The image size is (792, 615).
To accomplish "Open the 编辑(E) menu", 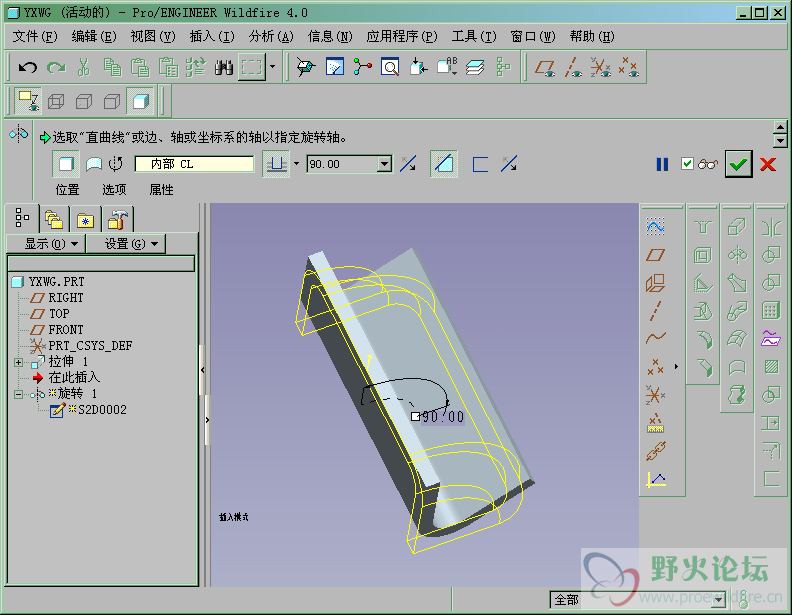I will pos(94,36).
